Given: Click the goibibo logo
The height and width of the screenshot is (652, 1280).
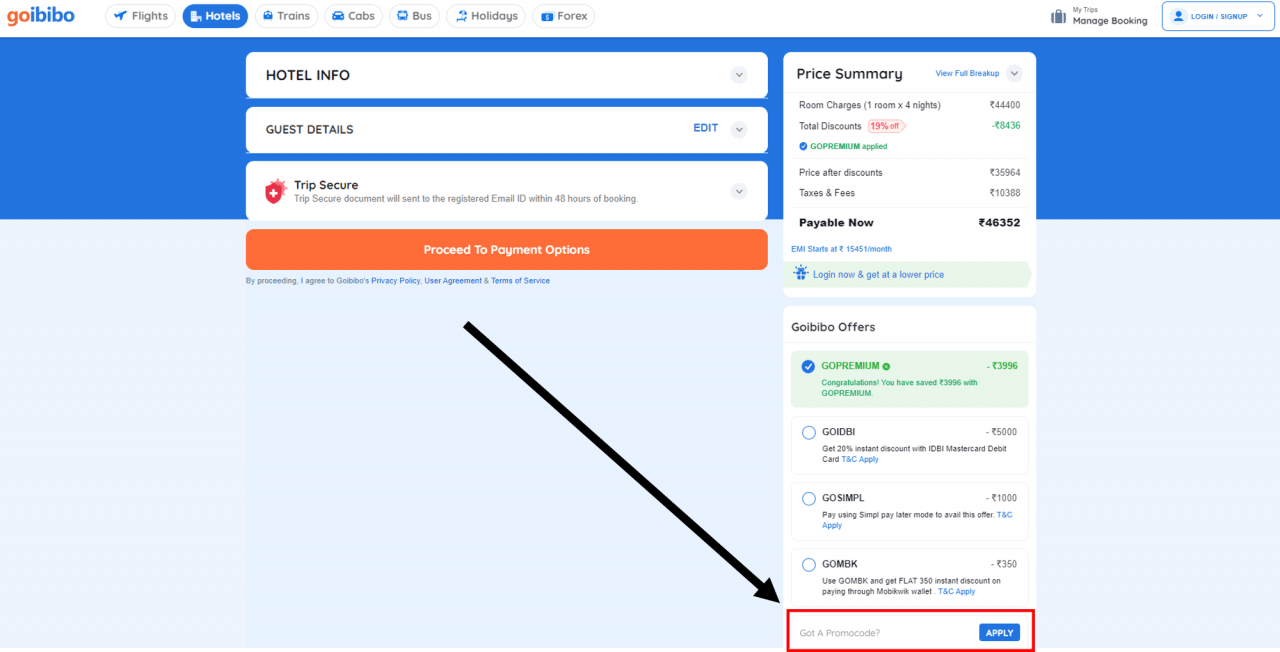Looking at the screenshot, I should [41, 16].
